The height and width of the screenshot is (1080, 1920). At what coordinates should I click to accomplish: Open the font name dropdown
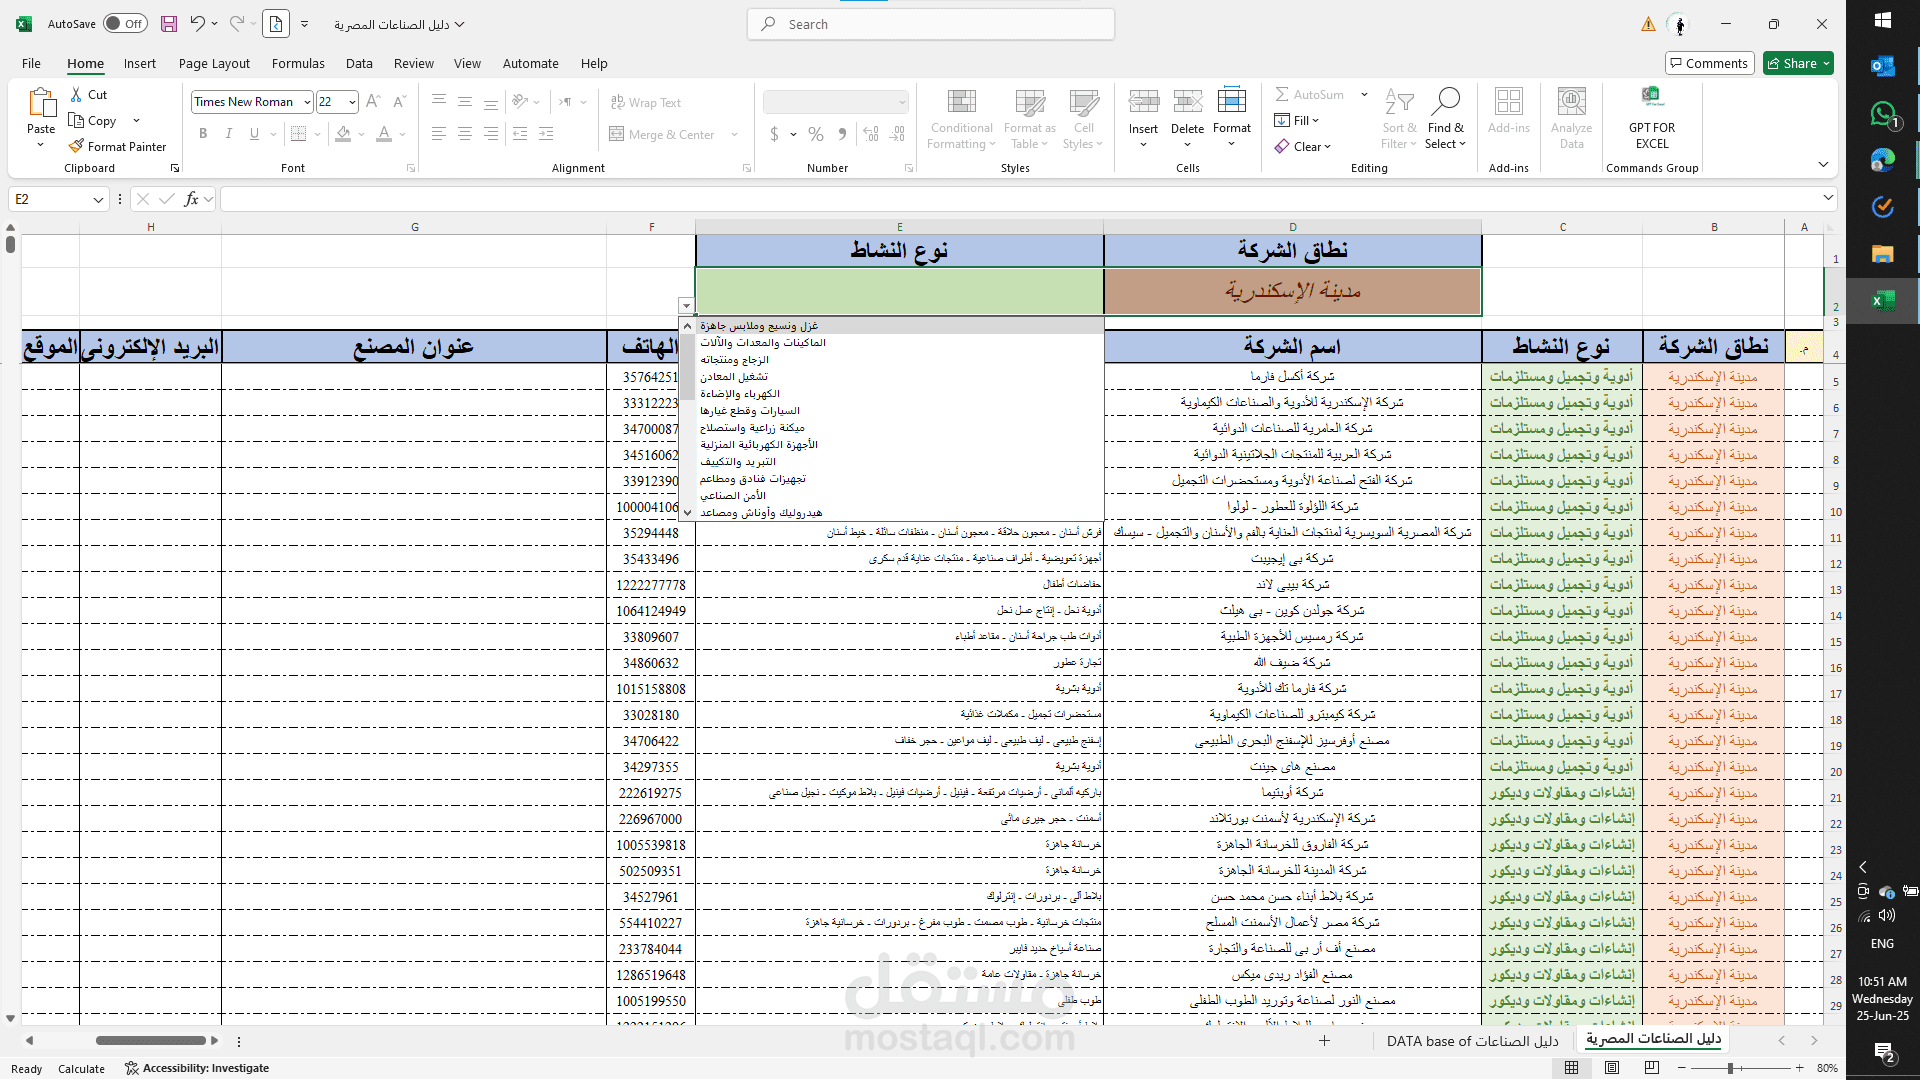[x=307, y=102]
